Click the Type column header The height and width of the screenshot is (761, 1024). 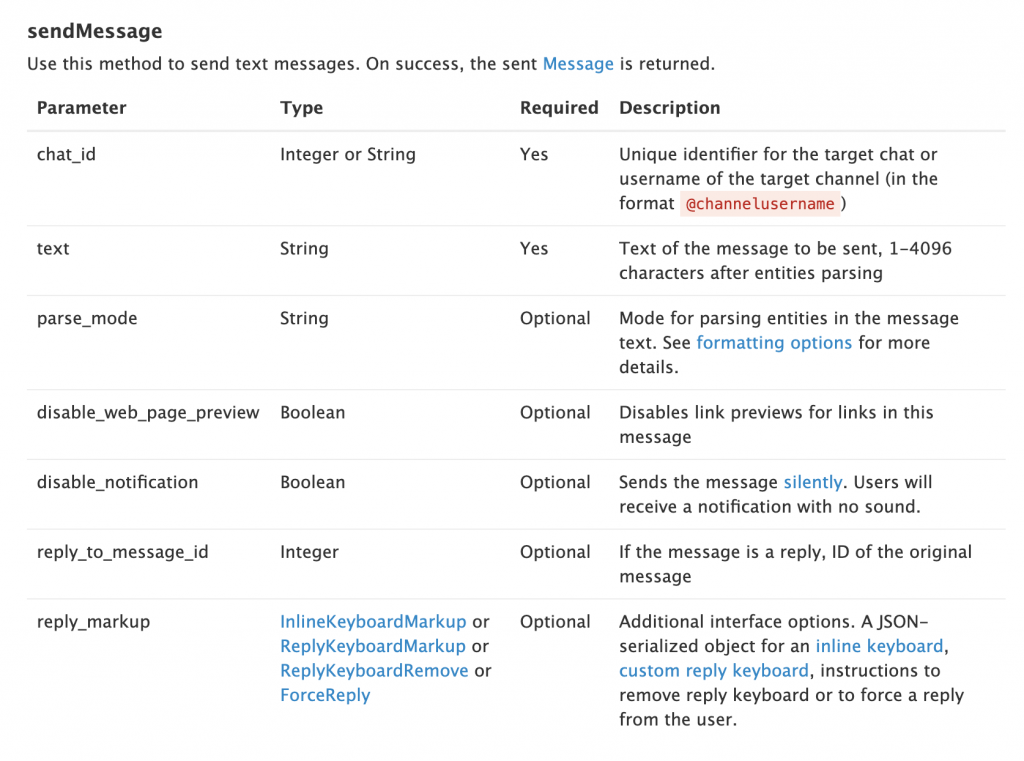pos(302,108)
